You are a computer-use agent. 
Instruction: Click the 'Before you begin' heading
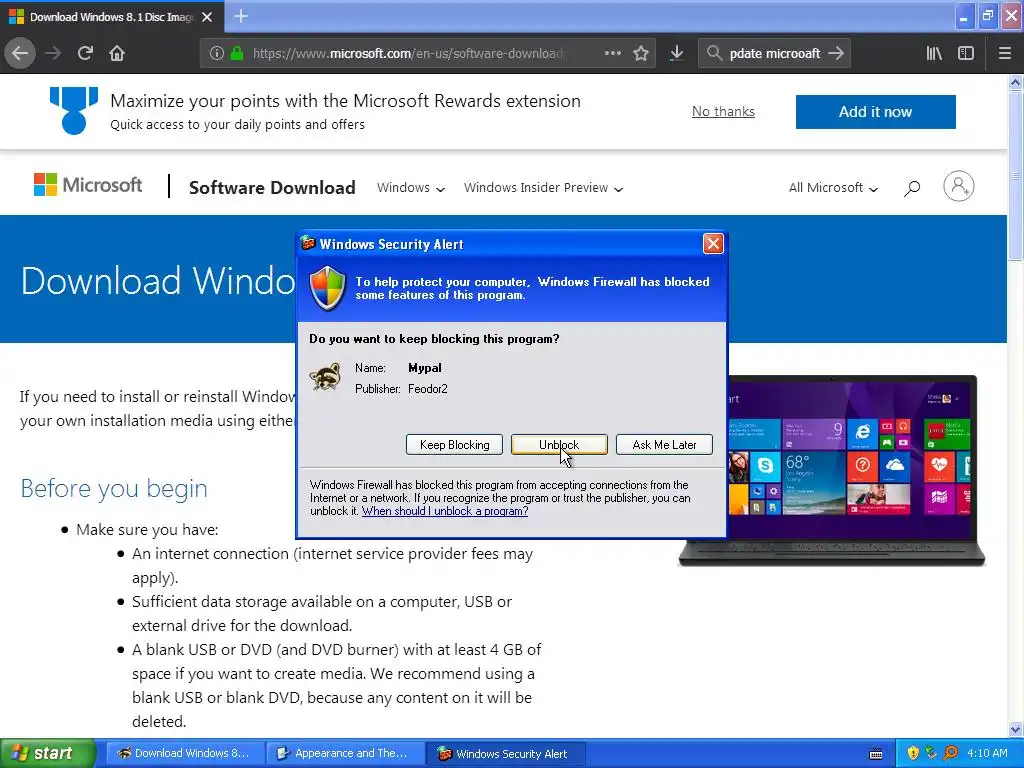coord(114,488)
